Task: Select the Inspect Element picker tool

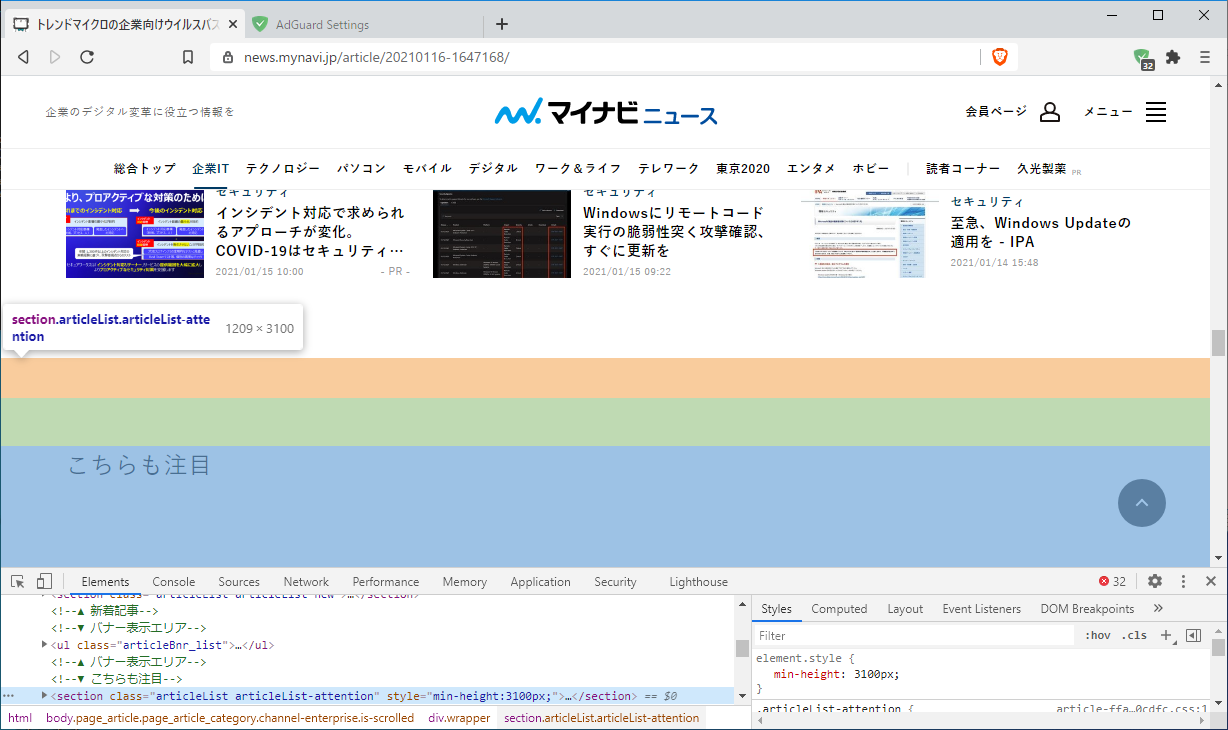Action: tap(16, 580)
